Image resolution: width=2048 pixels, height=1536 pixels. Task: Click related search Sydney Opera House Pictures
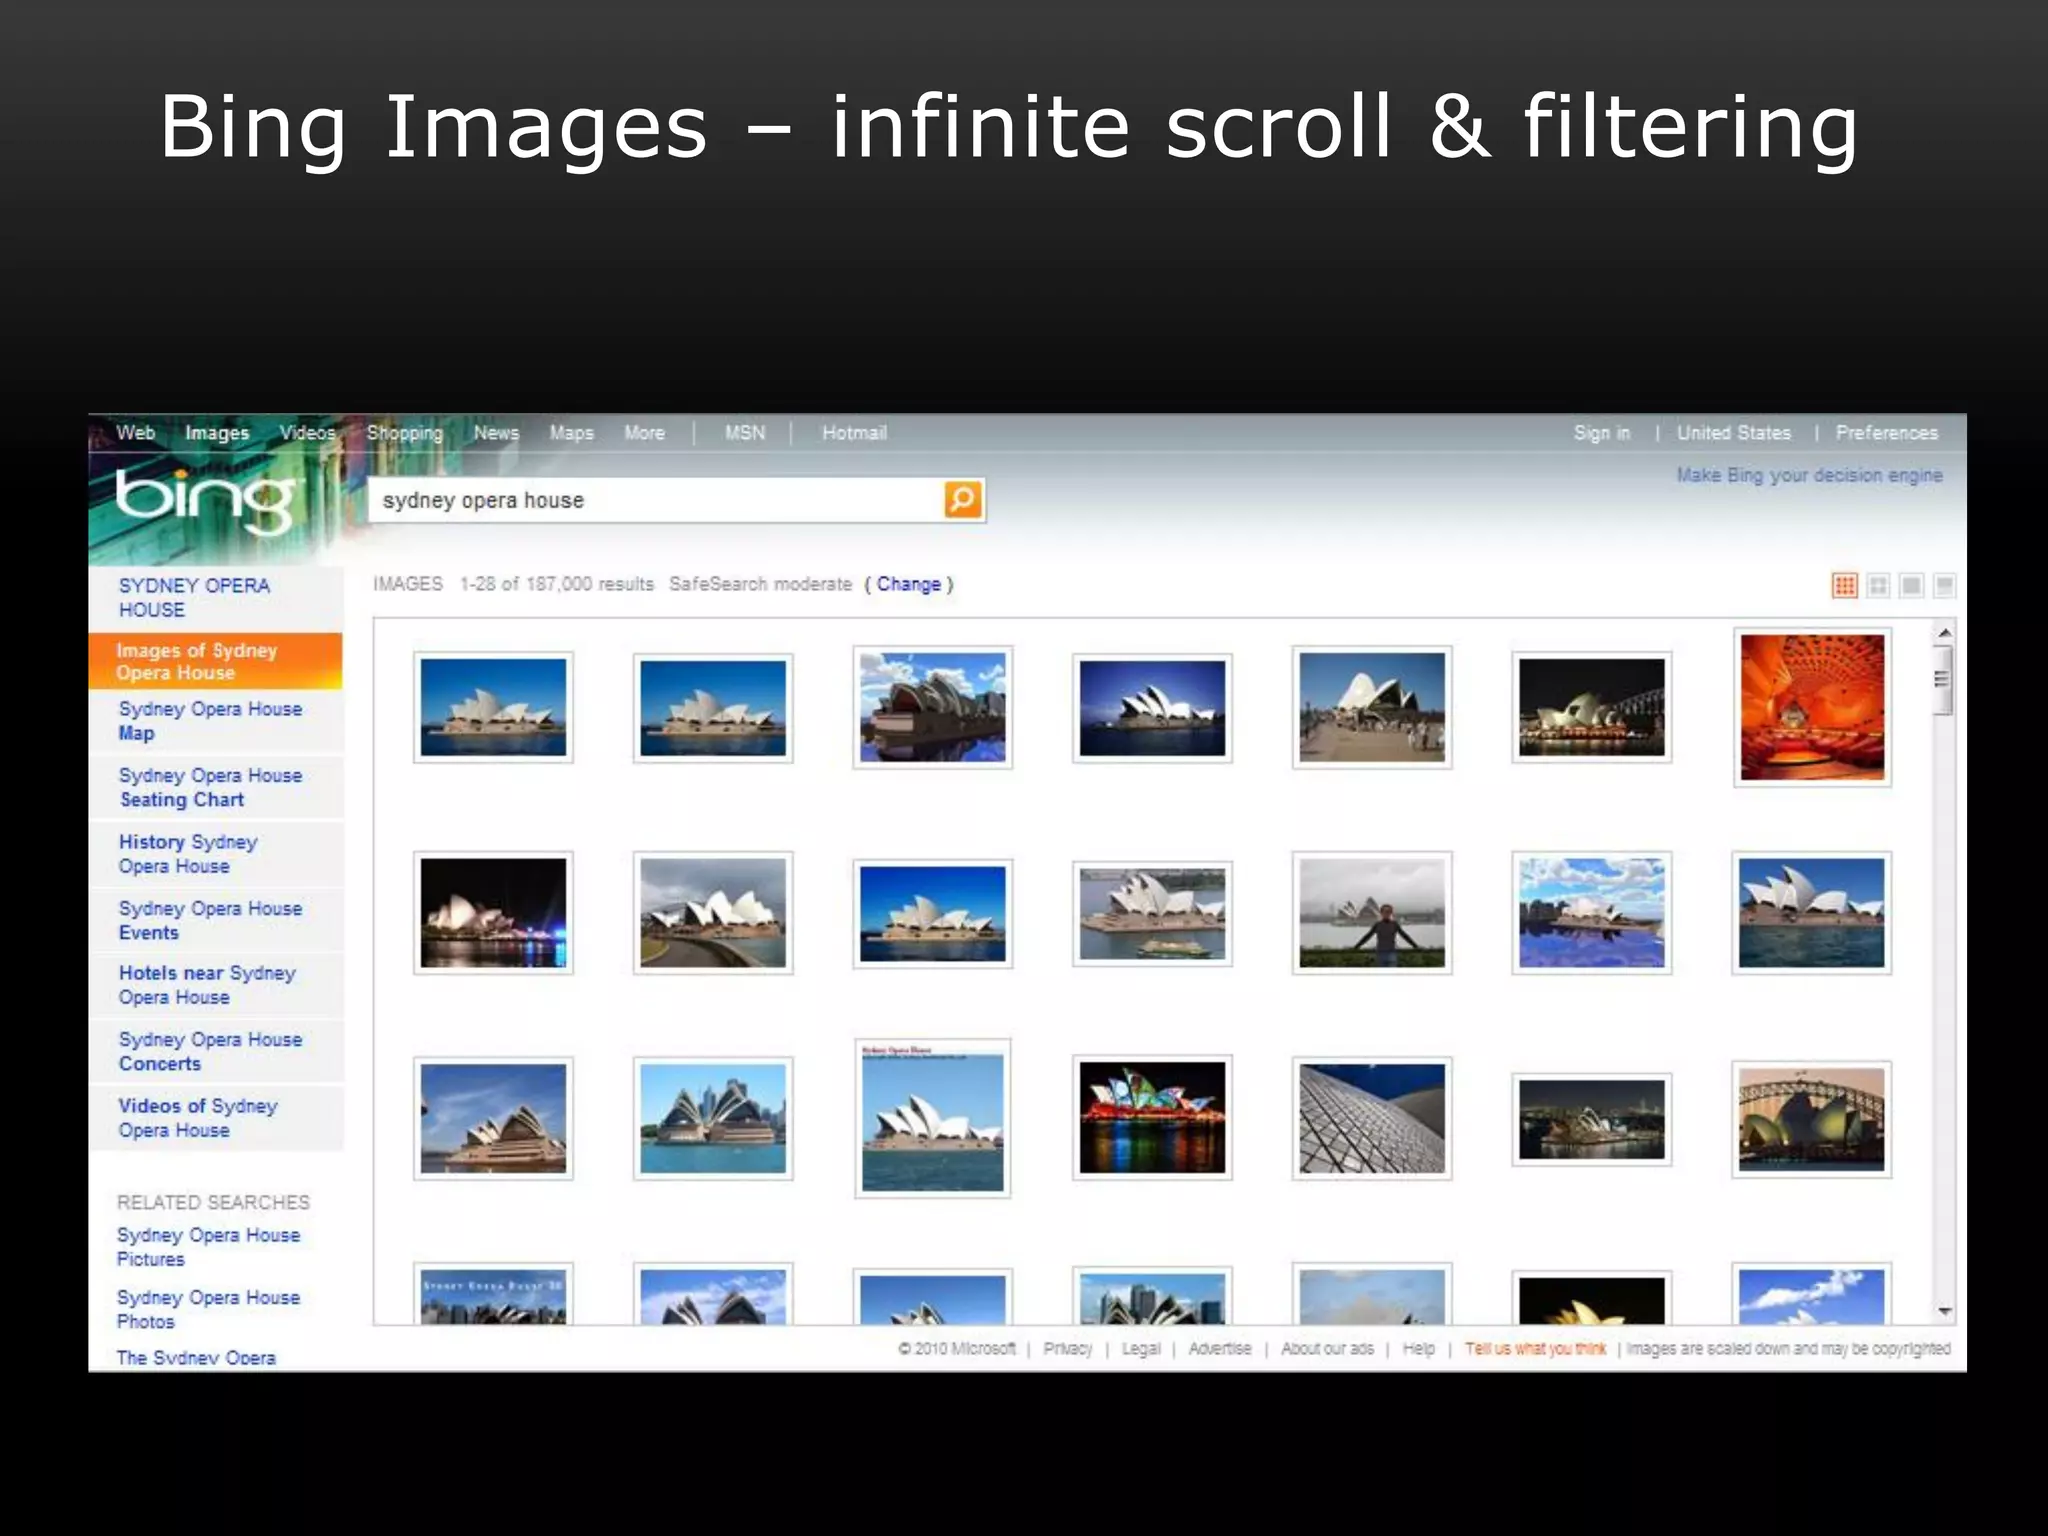pyautogui.click(x=208, y=1247)
